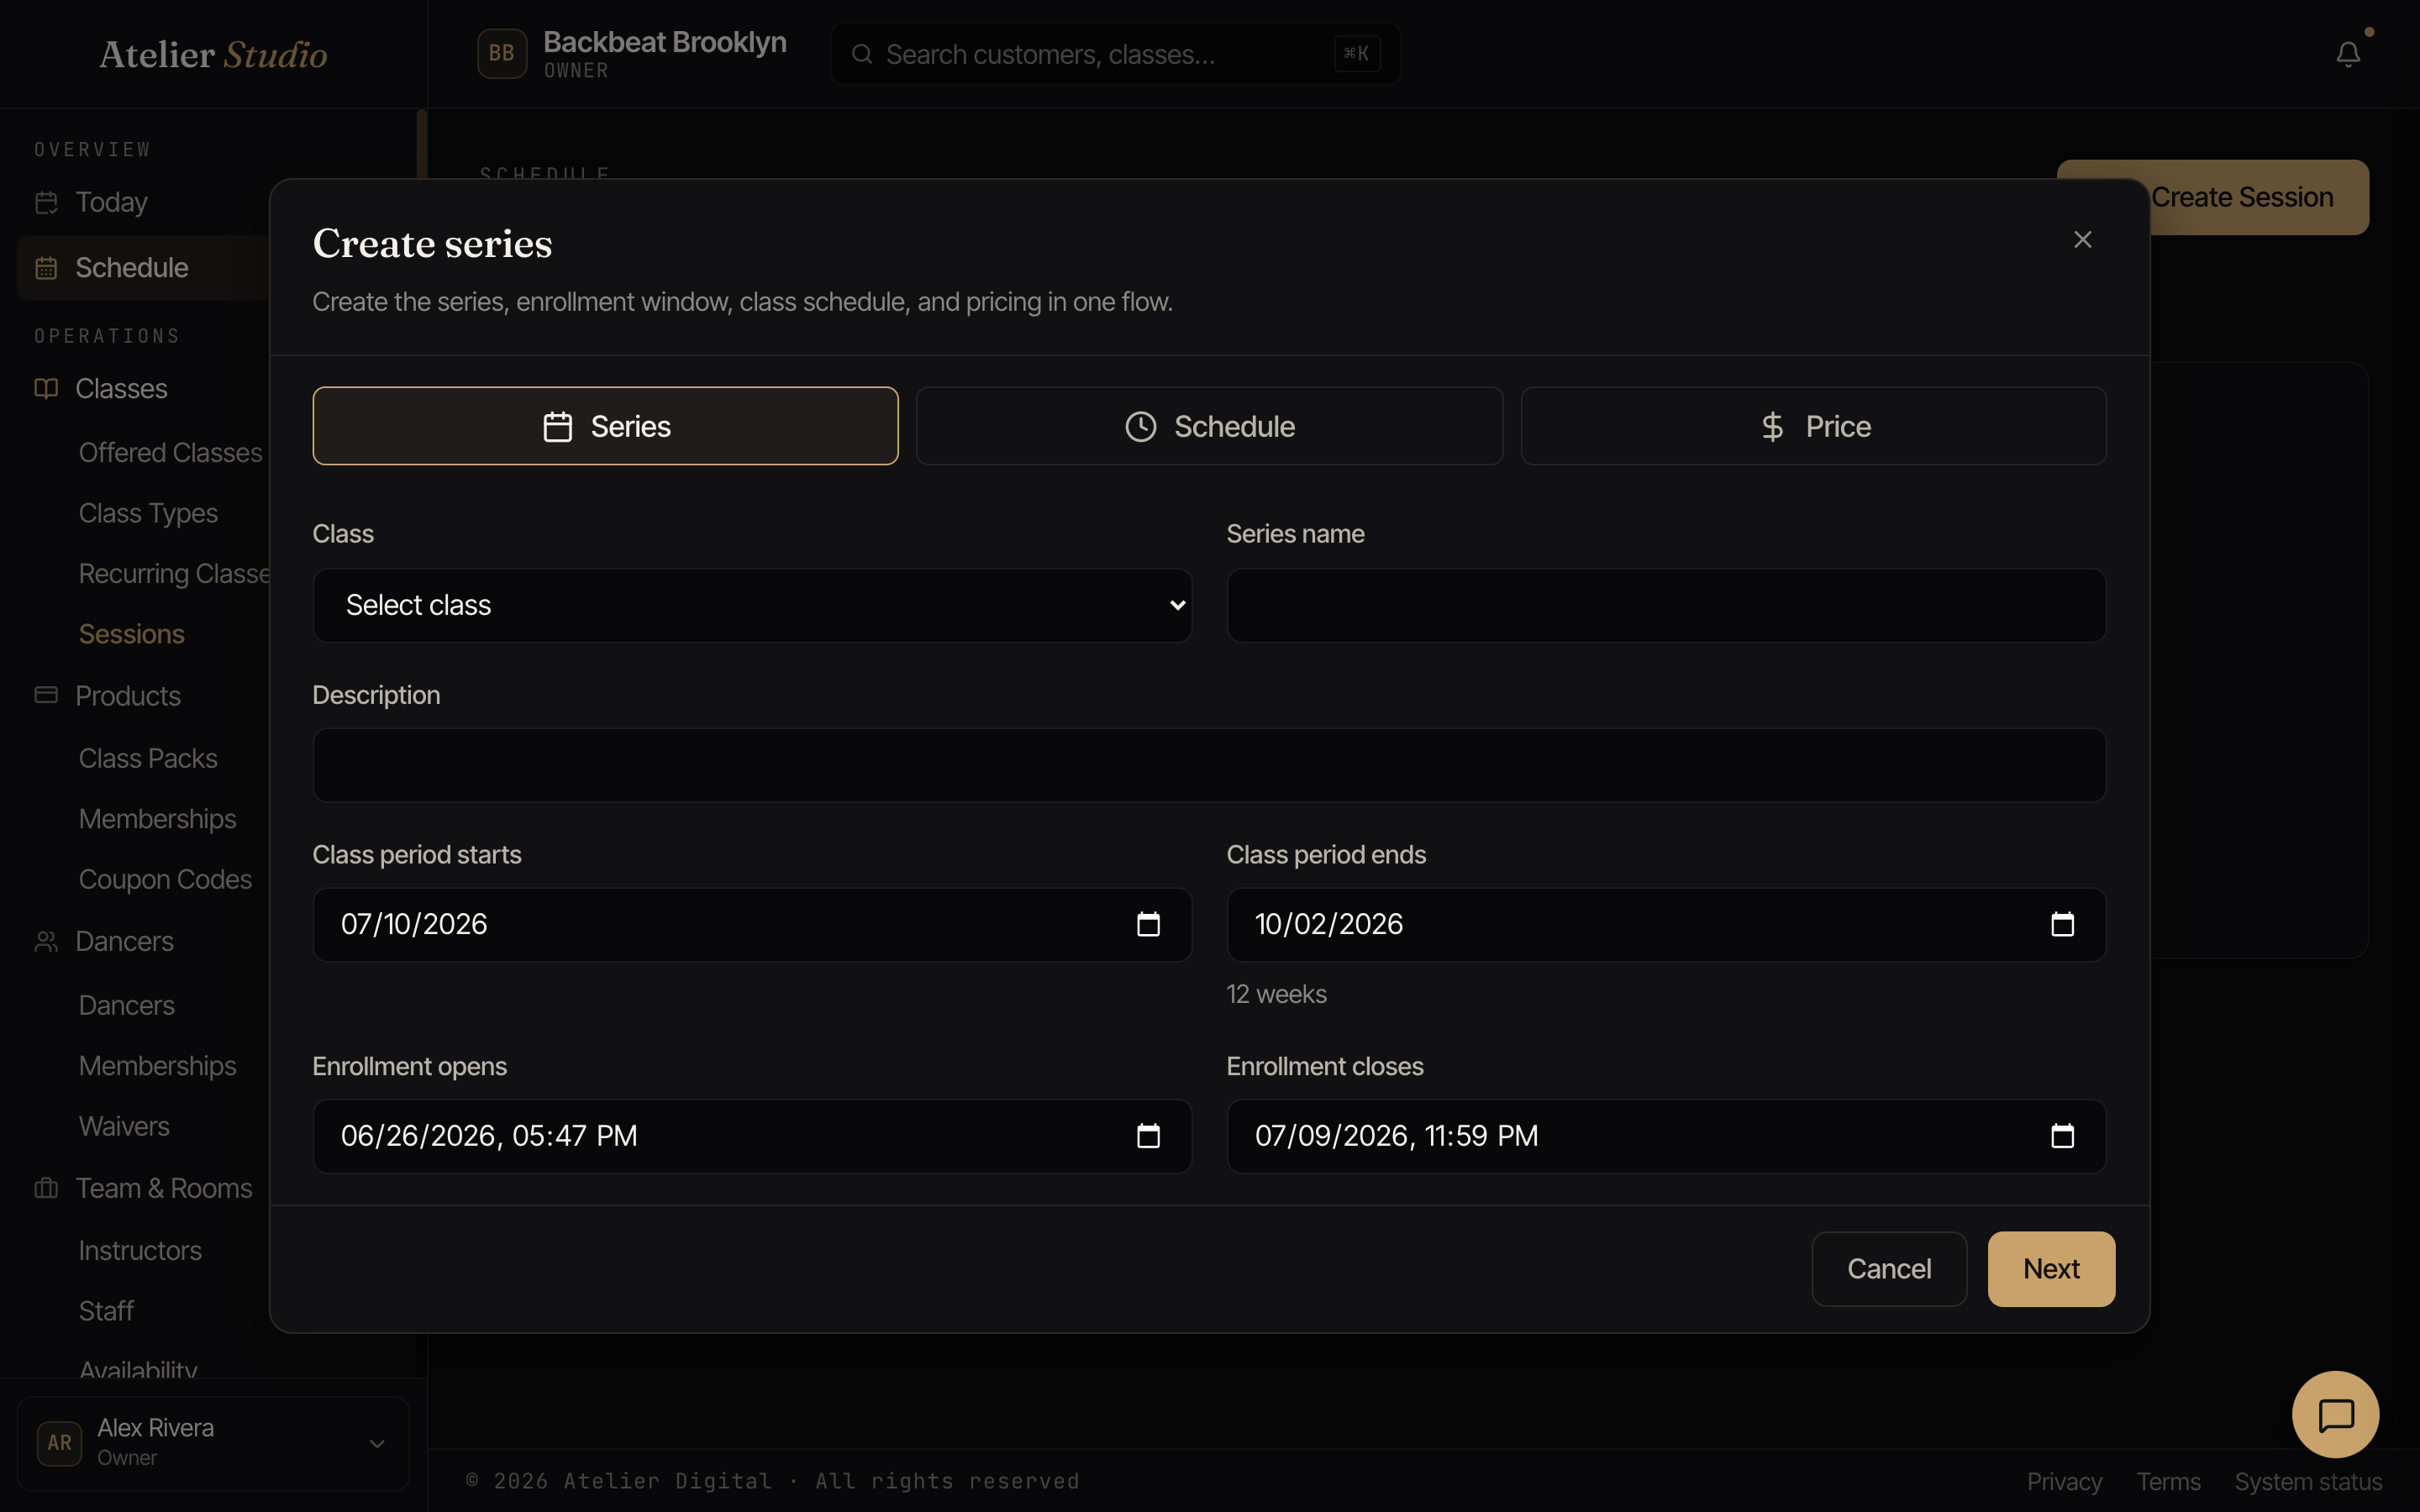This screenshot has width=2420, height=1512.
Task: Click the BB studio avatar badge
Action: click(x=502, y=54)
